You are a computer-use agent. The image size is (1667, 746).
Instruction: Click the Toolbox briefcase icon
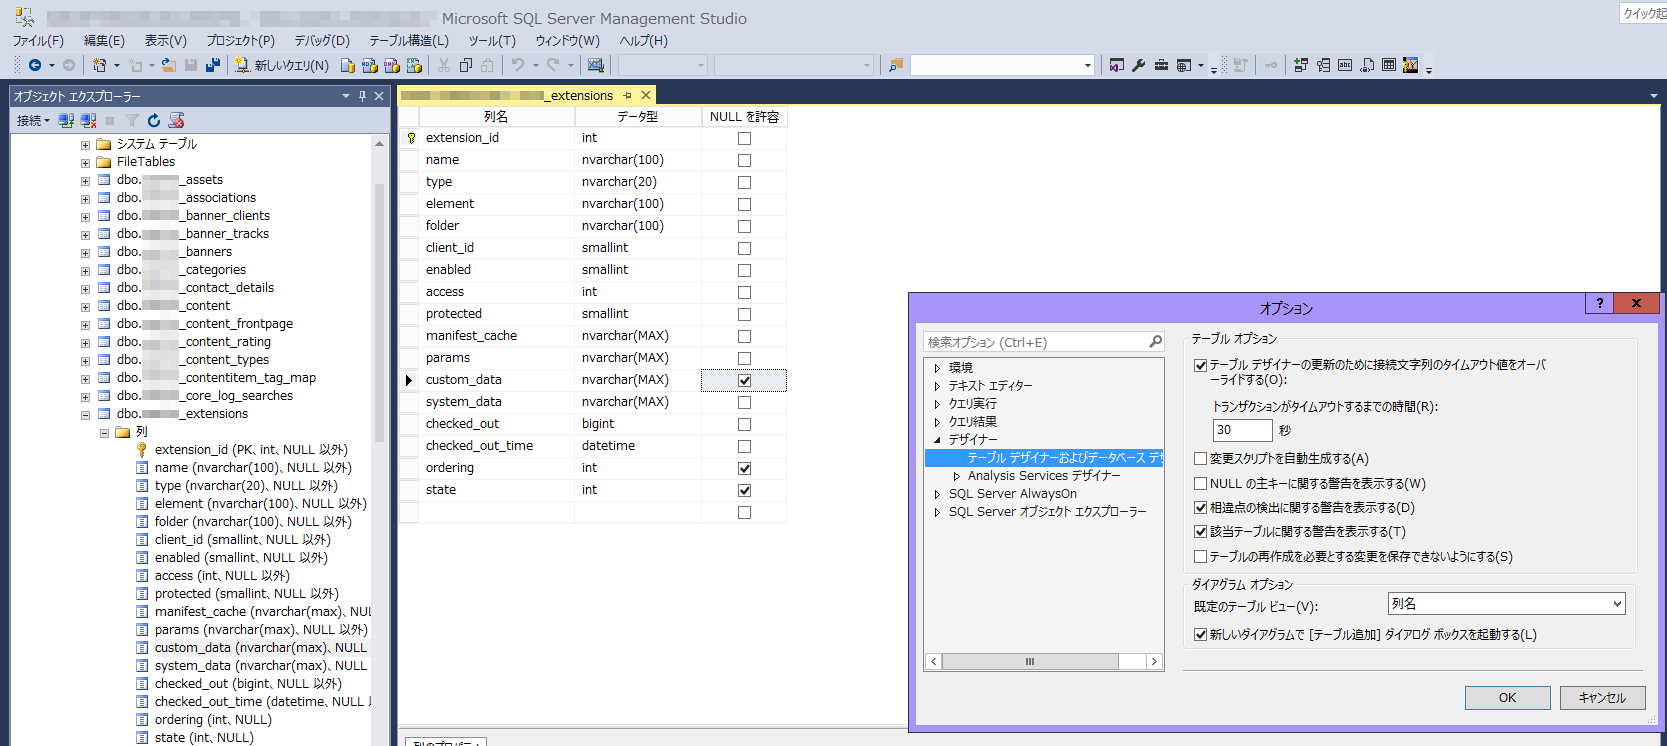click(1161, 65)
